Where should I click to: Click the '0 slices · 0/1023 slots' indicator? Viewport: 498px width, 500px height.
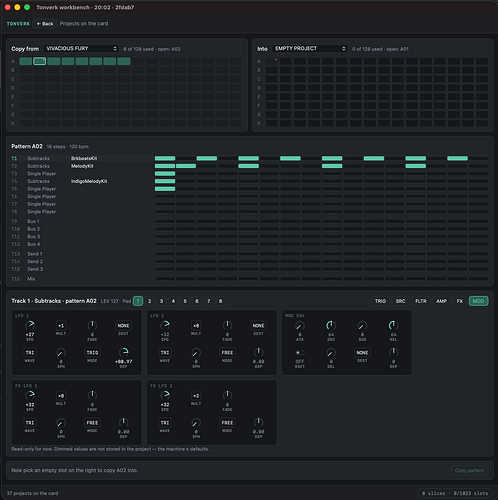click(x=455, y=493)
